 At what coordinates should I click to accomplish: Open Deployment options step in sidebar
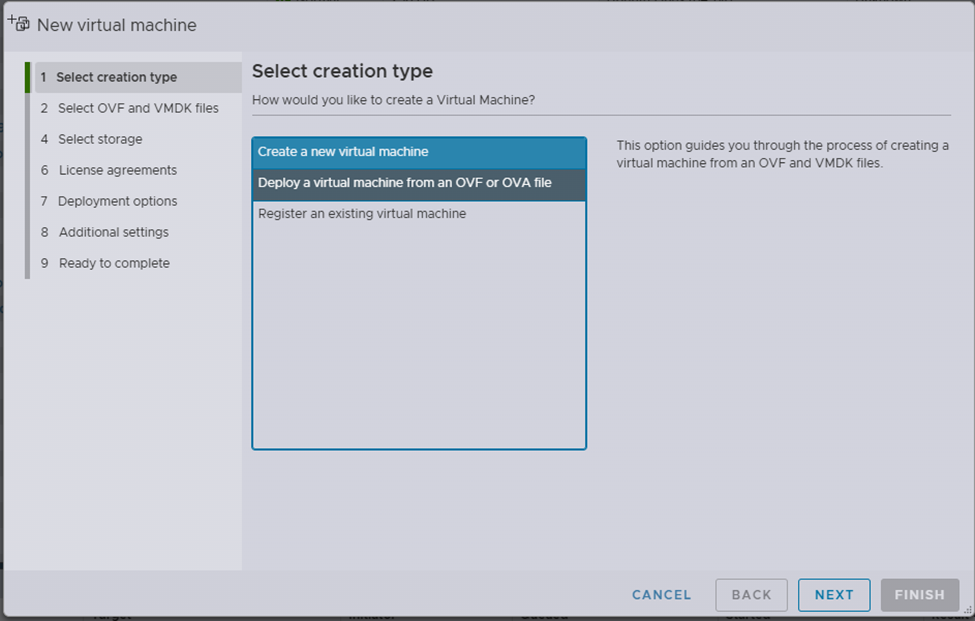tap(117, 201)
